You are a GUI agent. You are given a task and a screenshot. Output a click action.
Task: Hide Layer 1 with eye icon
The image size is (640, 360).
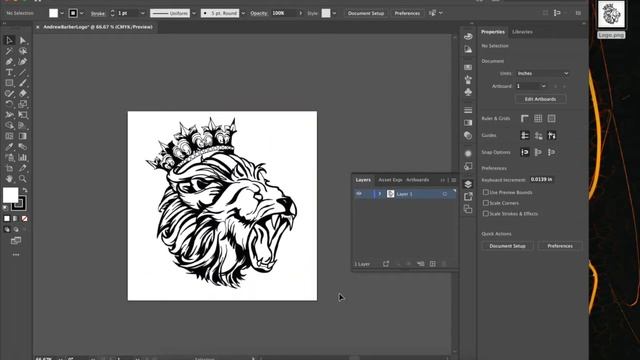[x=359, y=194]
